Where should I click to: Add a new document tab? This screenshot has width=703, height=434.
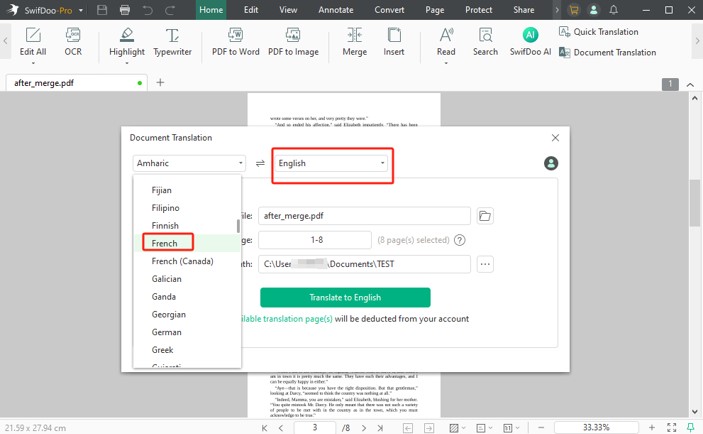coord(160,82)
